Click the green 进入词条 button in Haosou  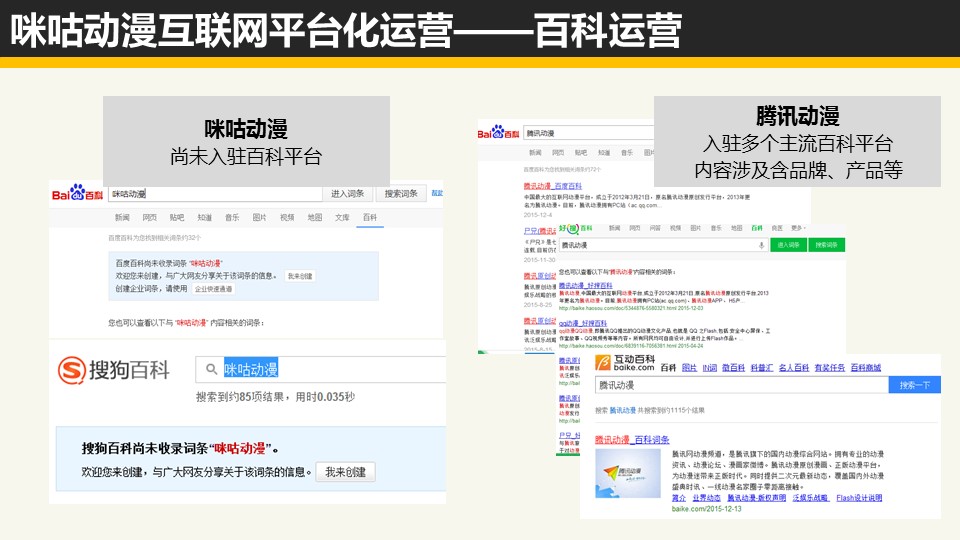788,245
